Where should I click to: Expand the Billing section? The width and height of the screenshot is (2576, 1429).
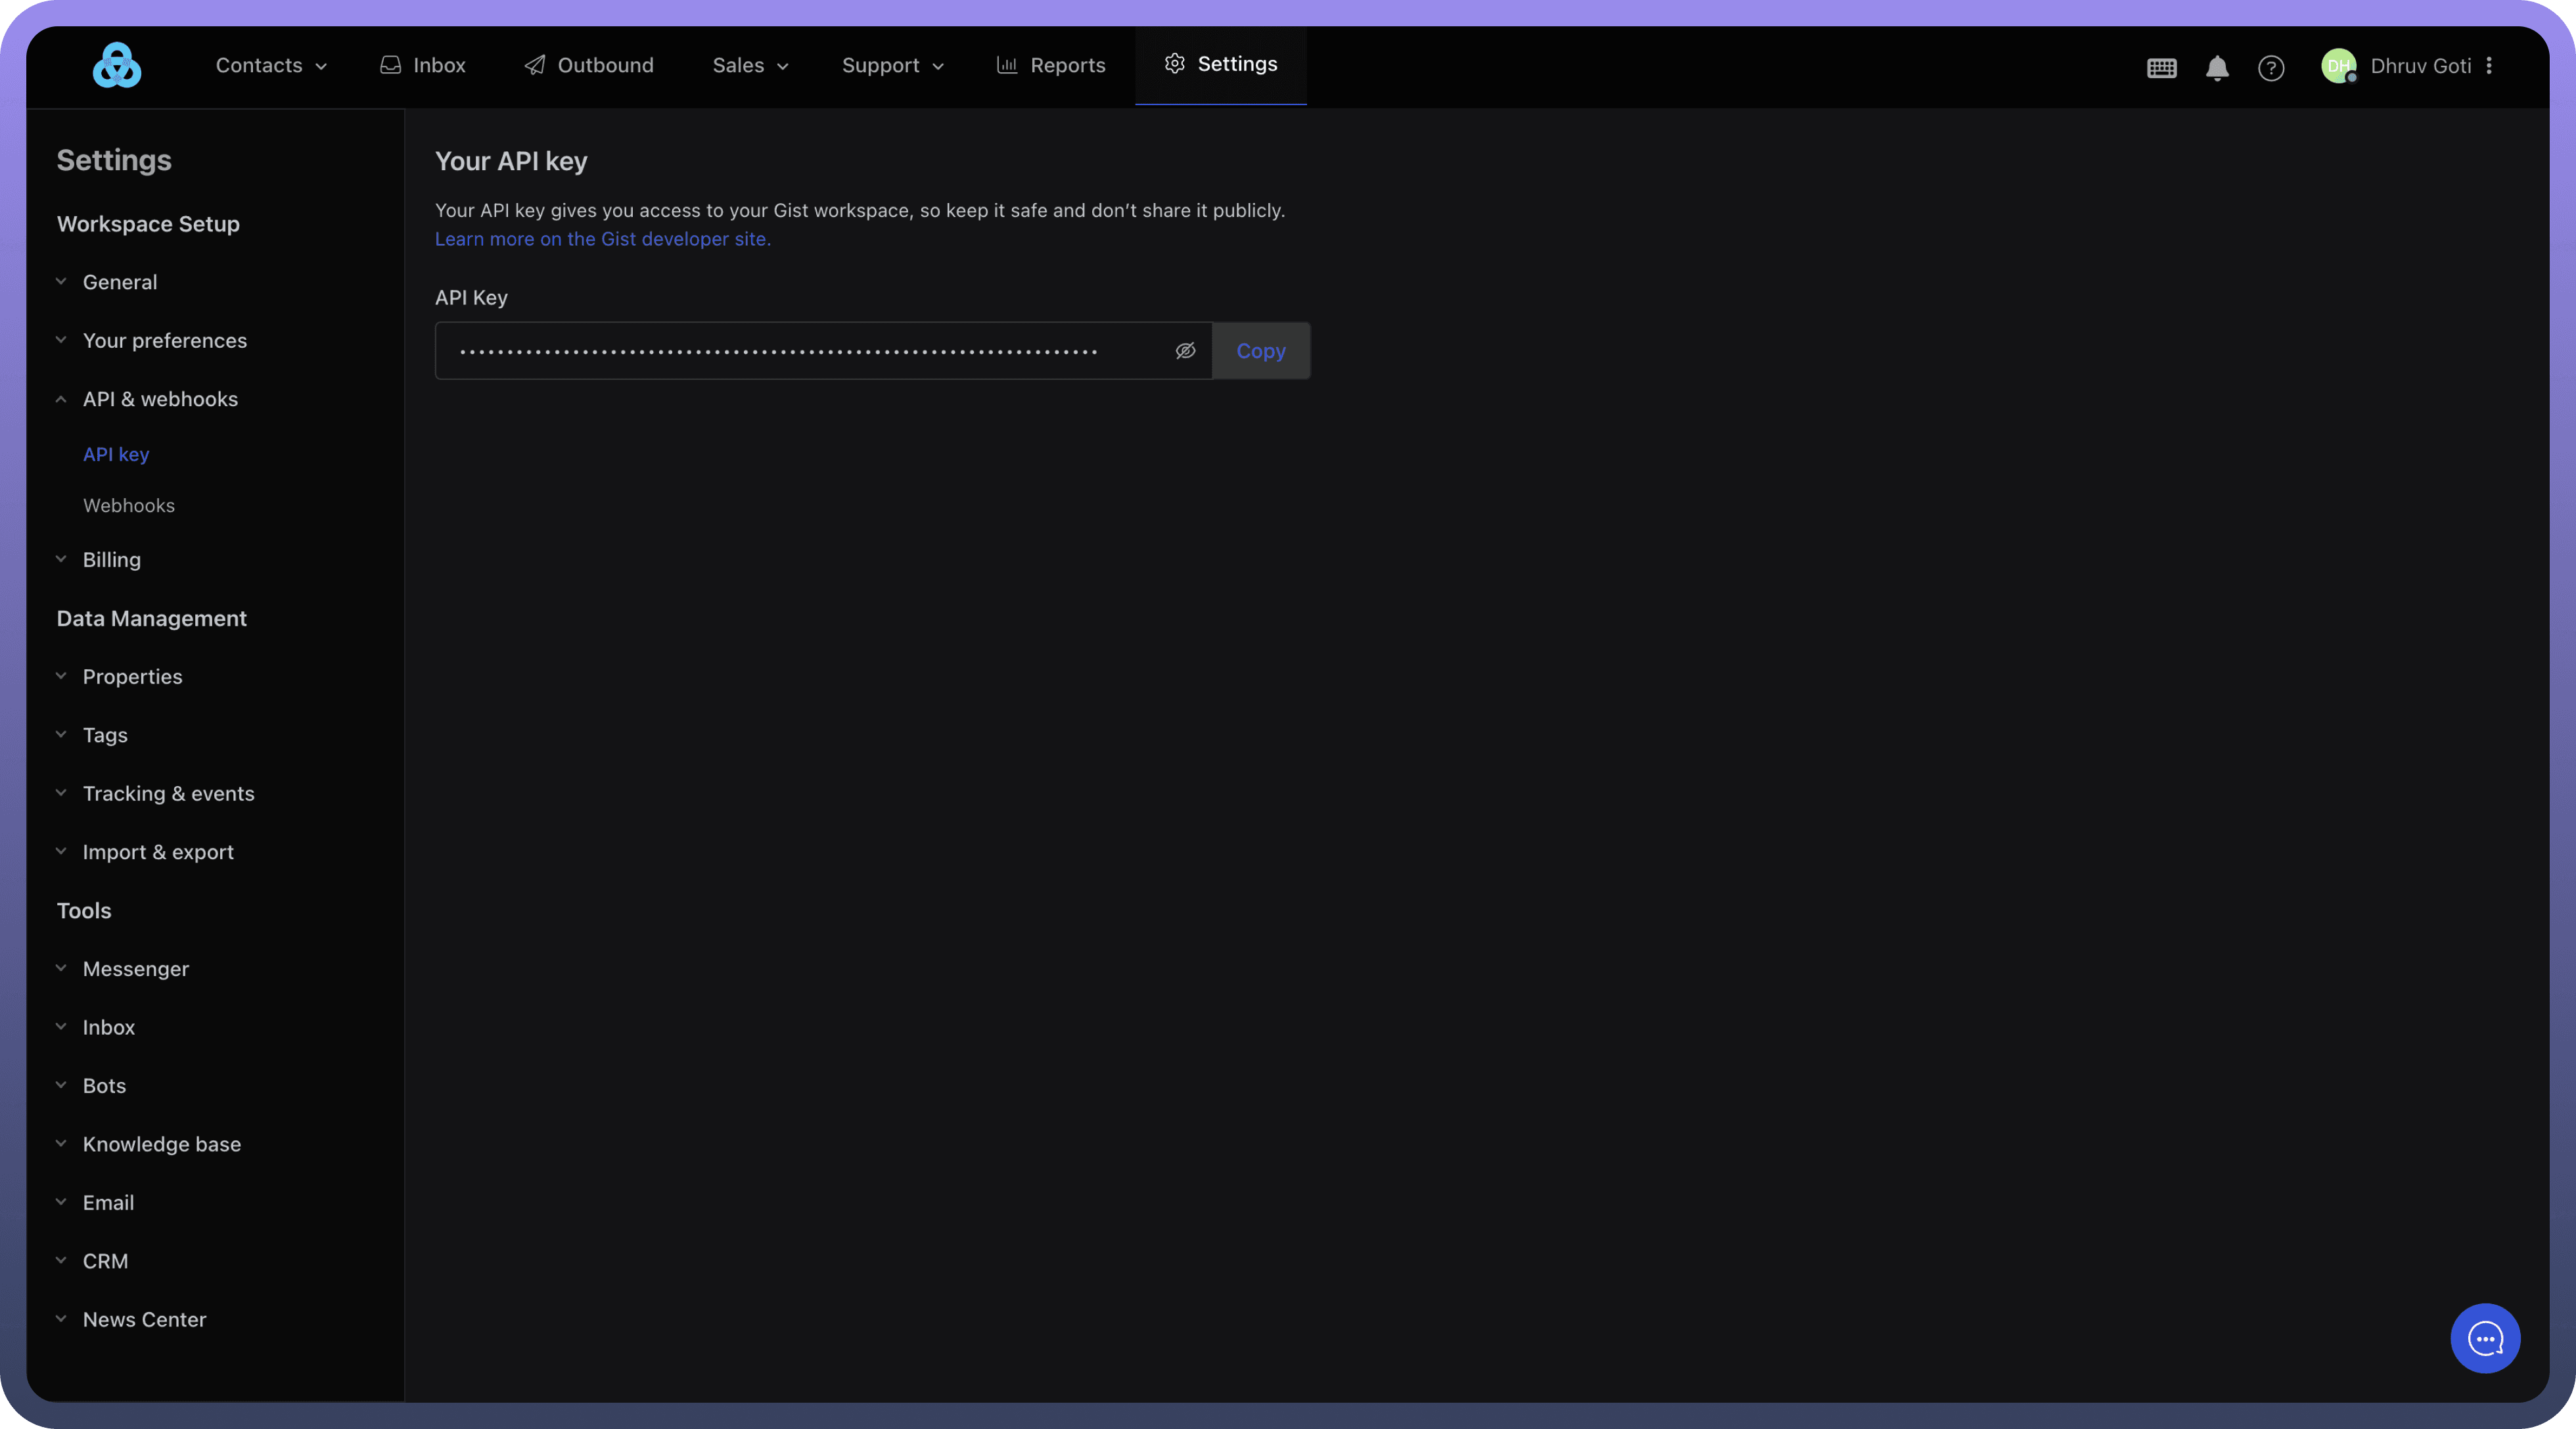[x=111, y=560]
